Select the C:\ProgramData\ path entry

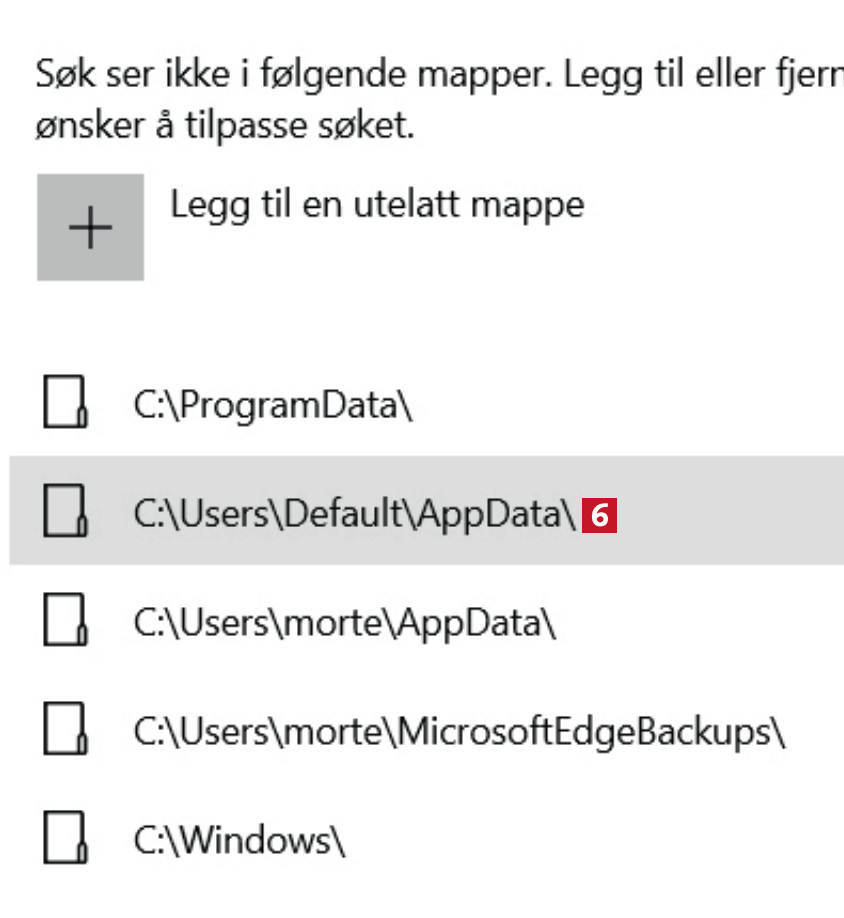coord(273,405)
